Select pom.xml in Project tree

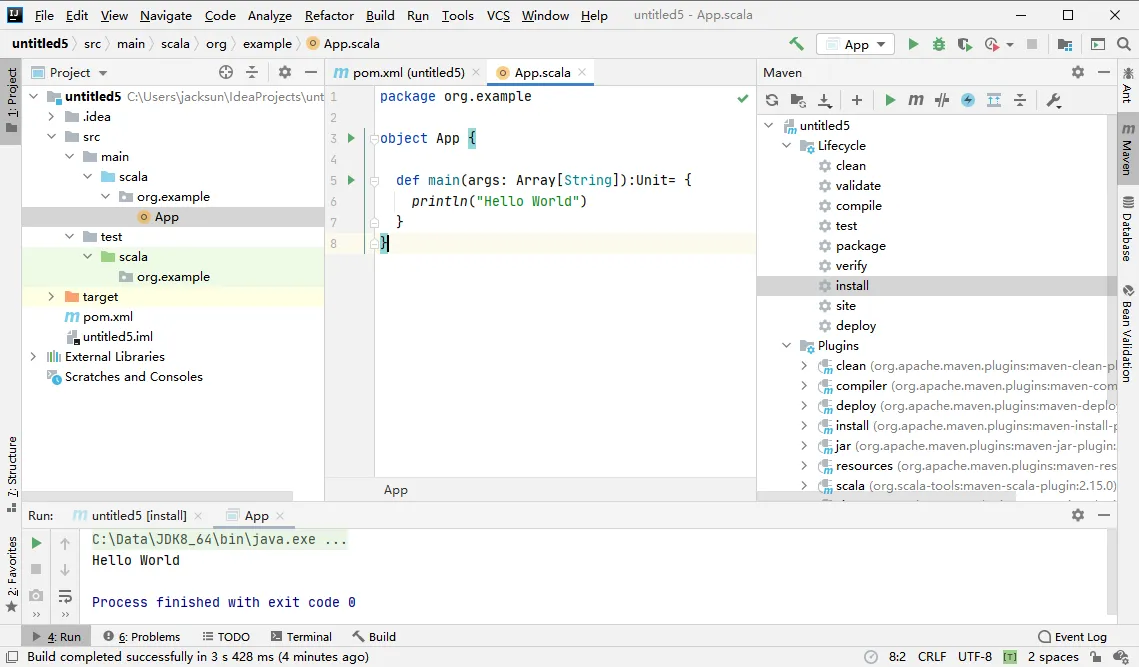(x=108, y=317)
